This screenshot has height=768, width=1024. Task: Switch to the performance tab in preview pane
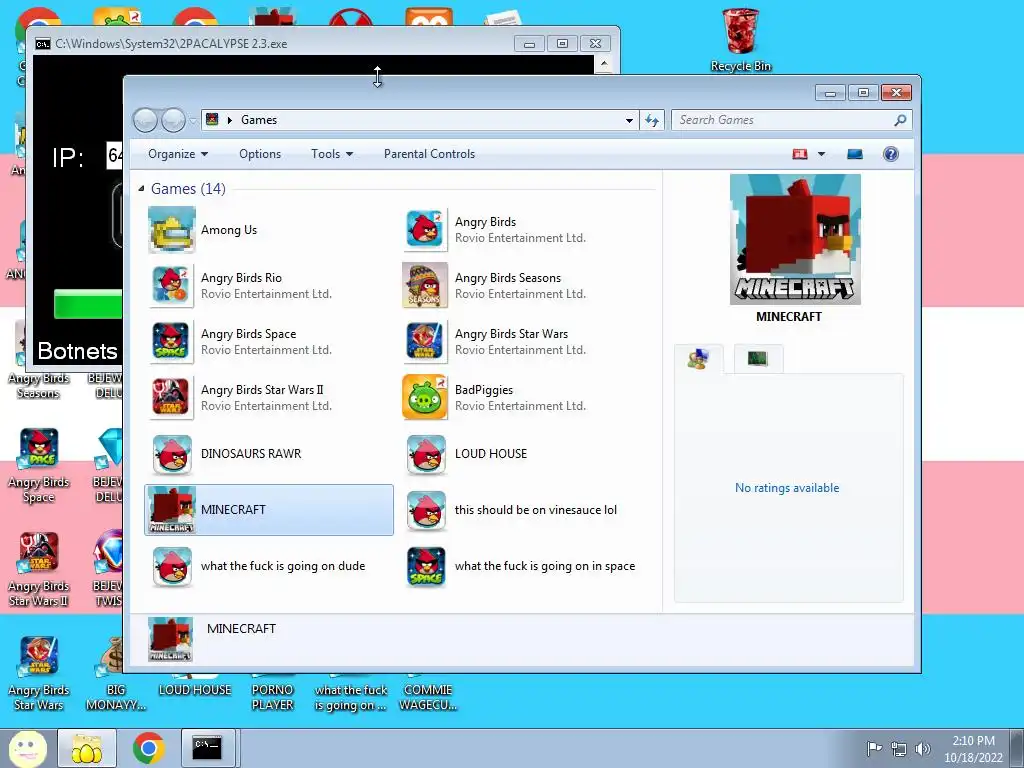pyautogui.click(x=758, y=359)
